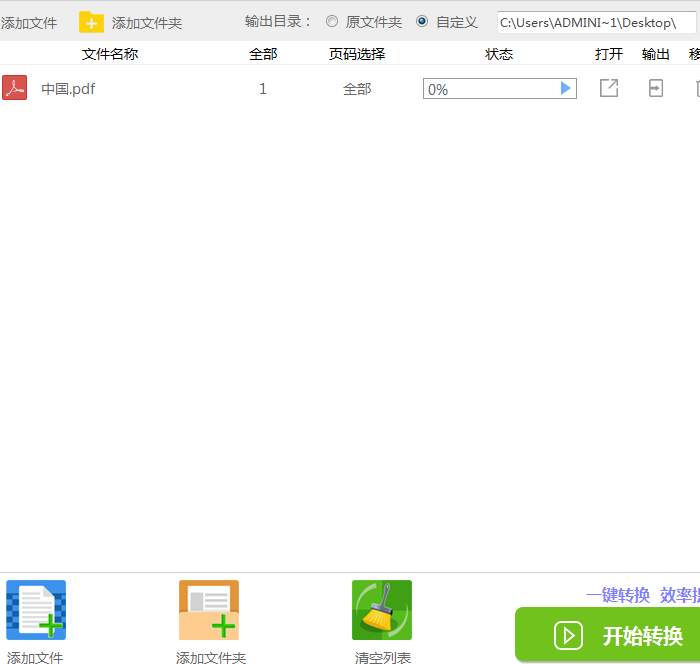
Task: Click page count 1 for 中国.pdf
Action: click(x=263, y=89)
